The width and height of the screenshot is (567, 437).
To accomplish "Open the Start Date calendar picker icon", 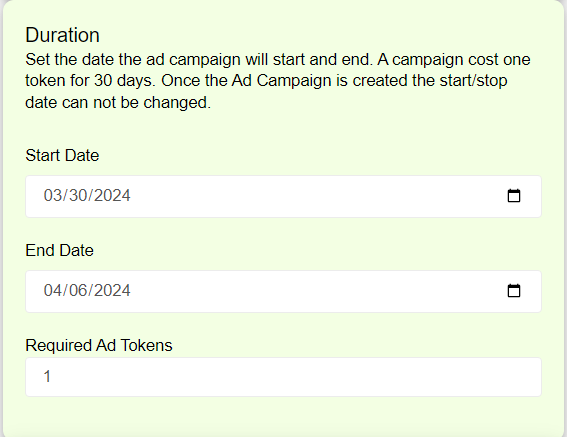I will [x=514, y=196].
